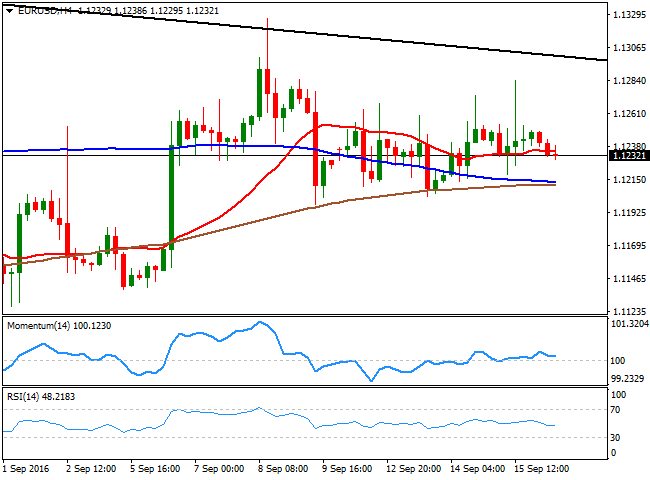
Task: Select the 1.11925 price axis value
Action: pyautogui.click(x=629, y=213)
